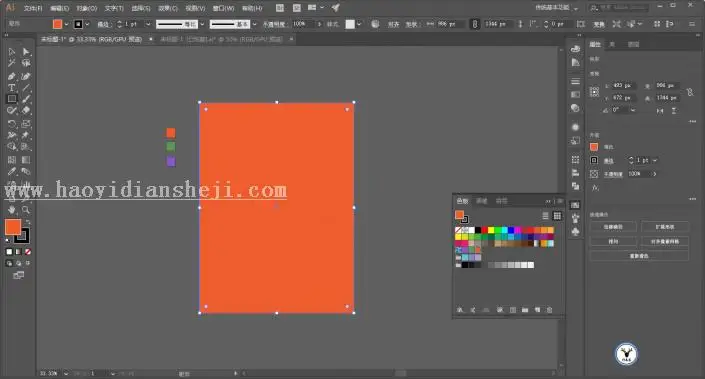This screenshot has width=705, height=379.
Task: Select the Lasso tool
Action: 26,63
